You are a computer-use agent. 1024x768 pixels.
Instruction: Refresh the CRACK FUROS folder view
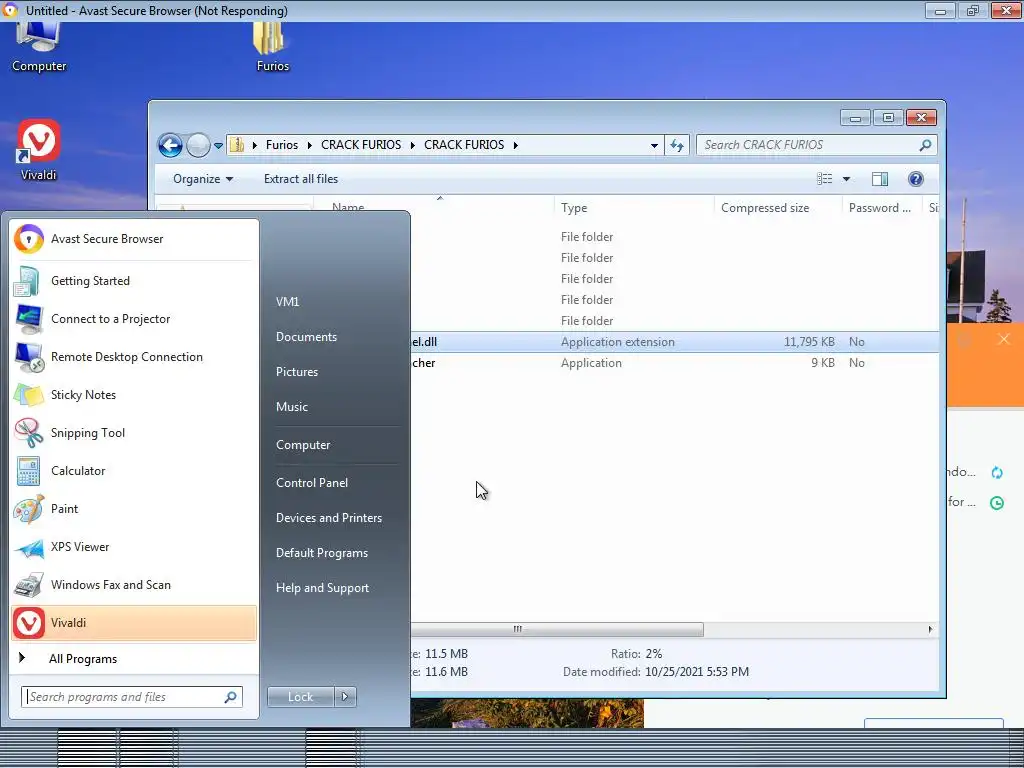(677, 145)
